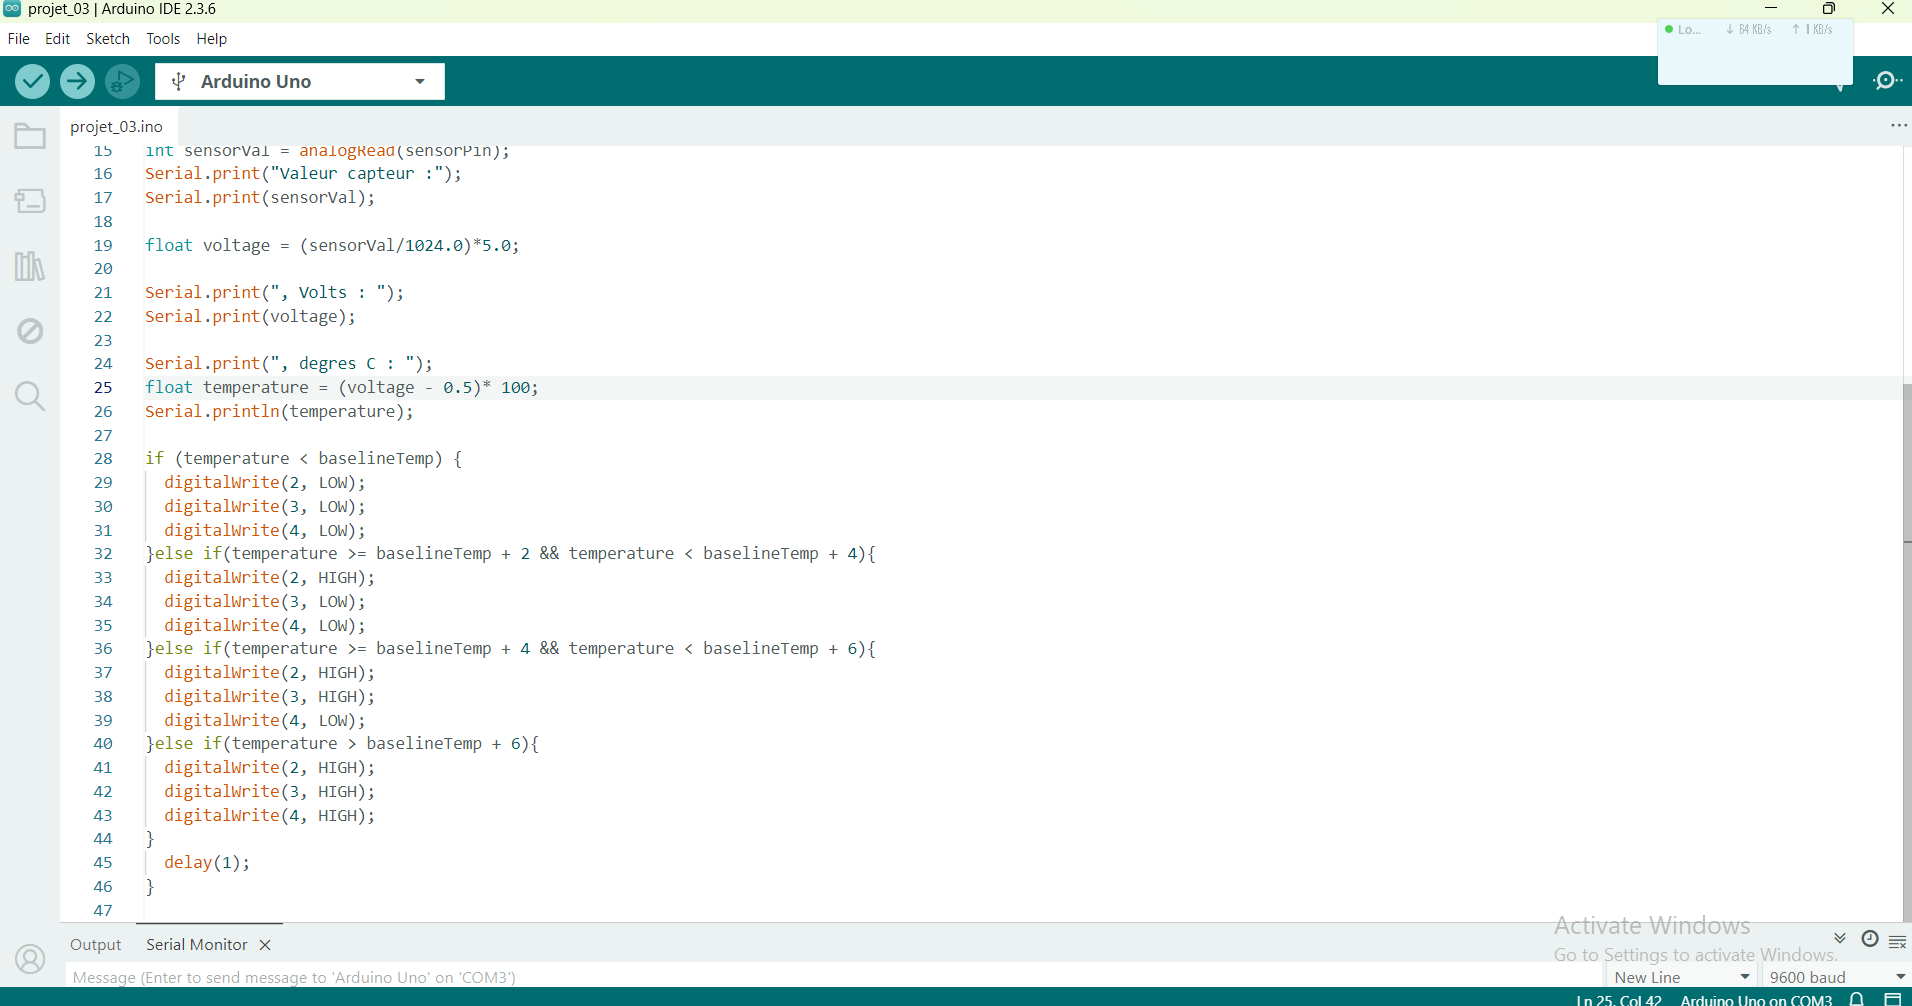Close the Serial Monitor tab
This screenshot has height=1006, width=1912.
265,944
